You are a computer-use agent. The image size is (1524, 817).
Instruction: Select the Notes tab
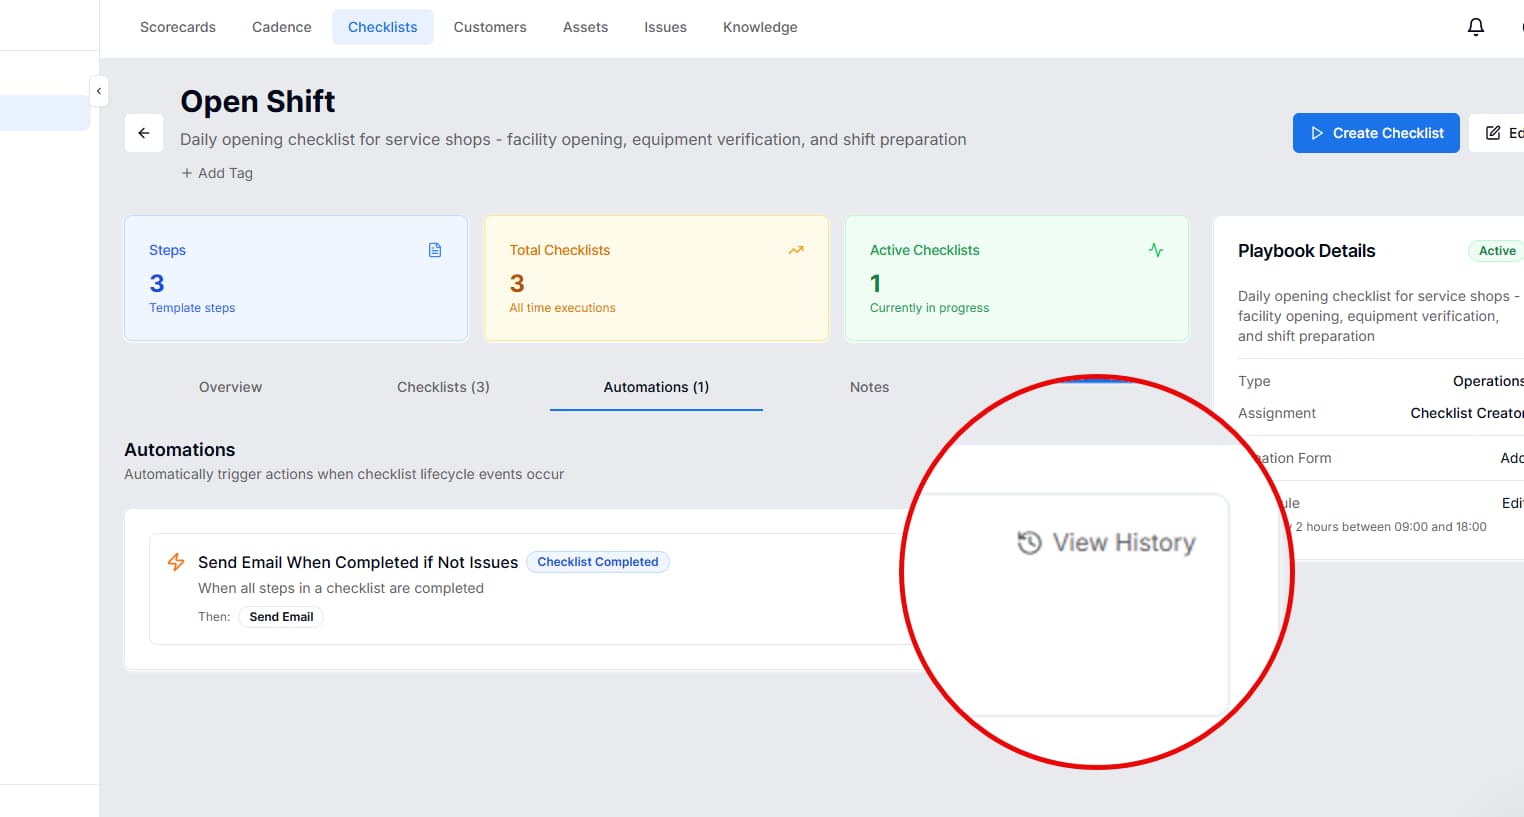click(x=869, y=387)
